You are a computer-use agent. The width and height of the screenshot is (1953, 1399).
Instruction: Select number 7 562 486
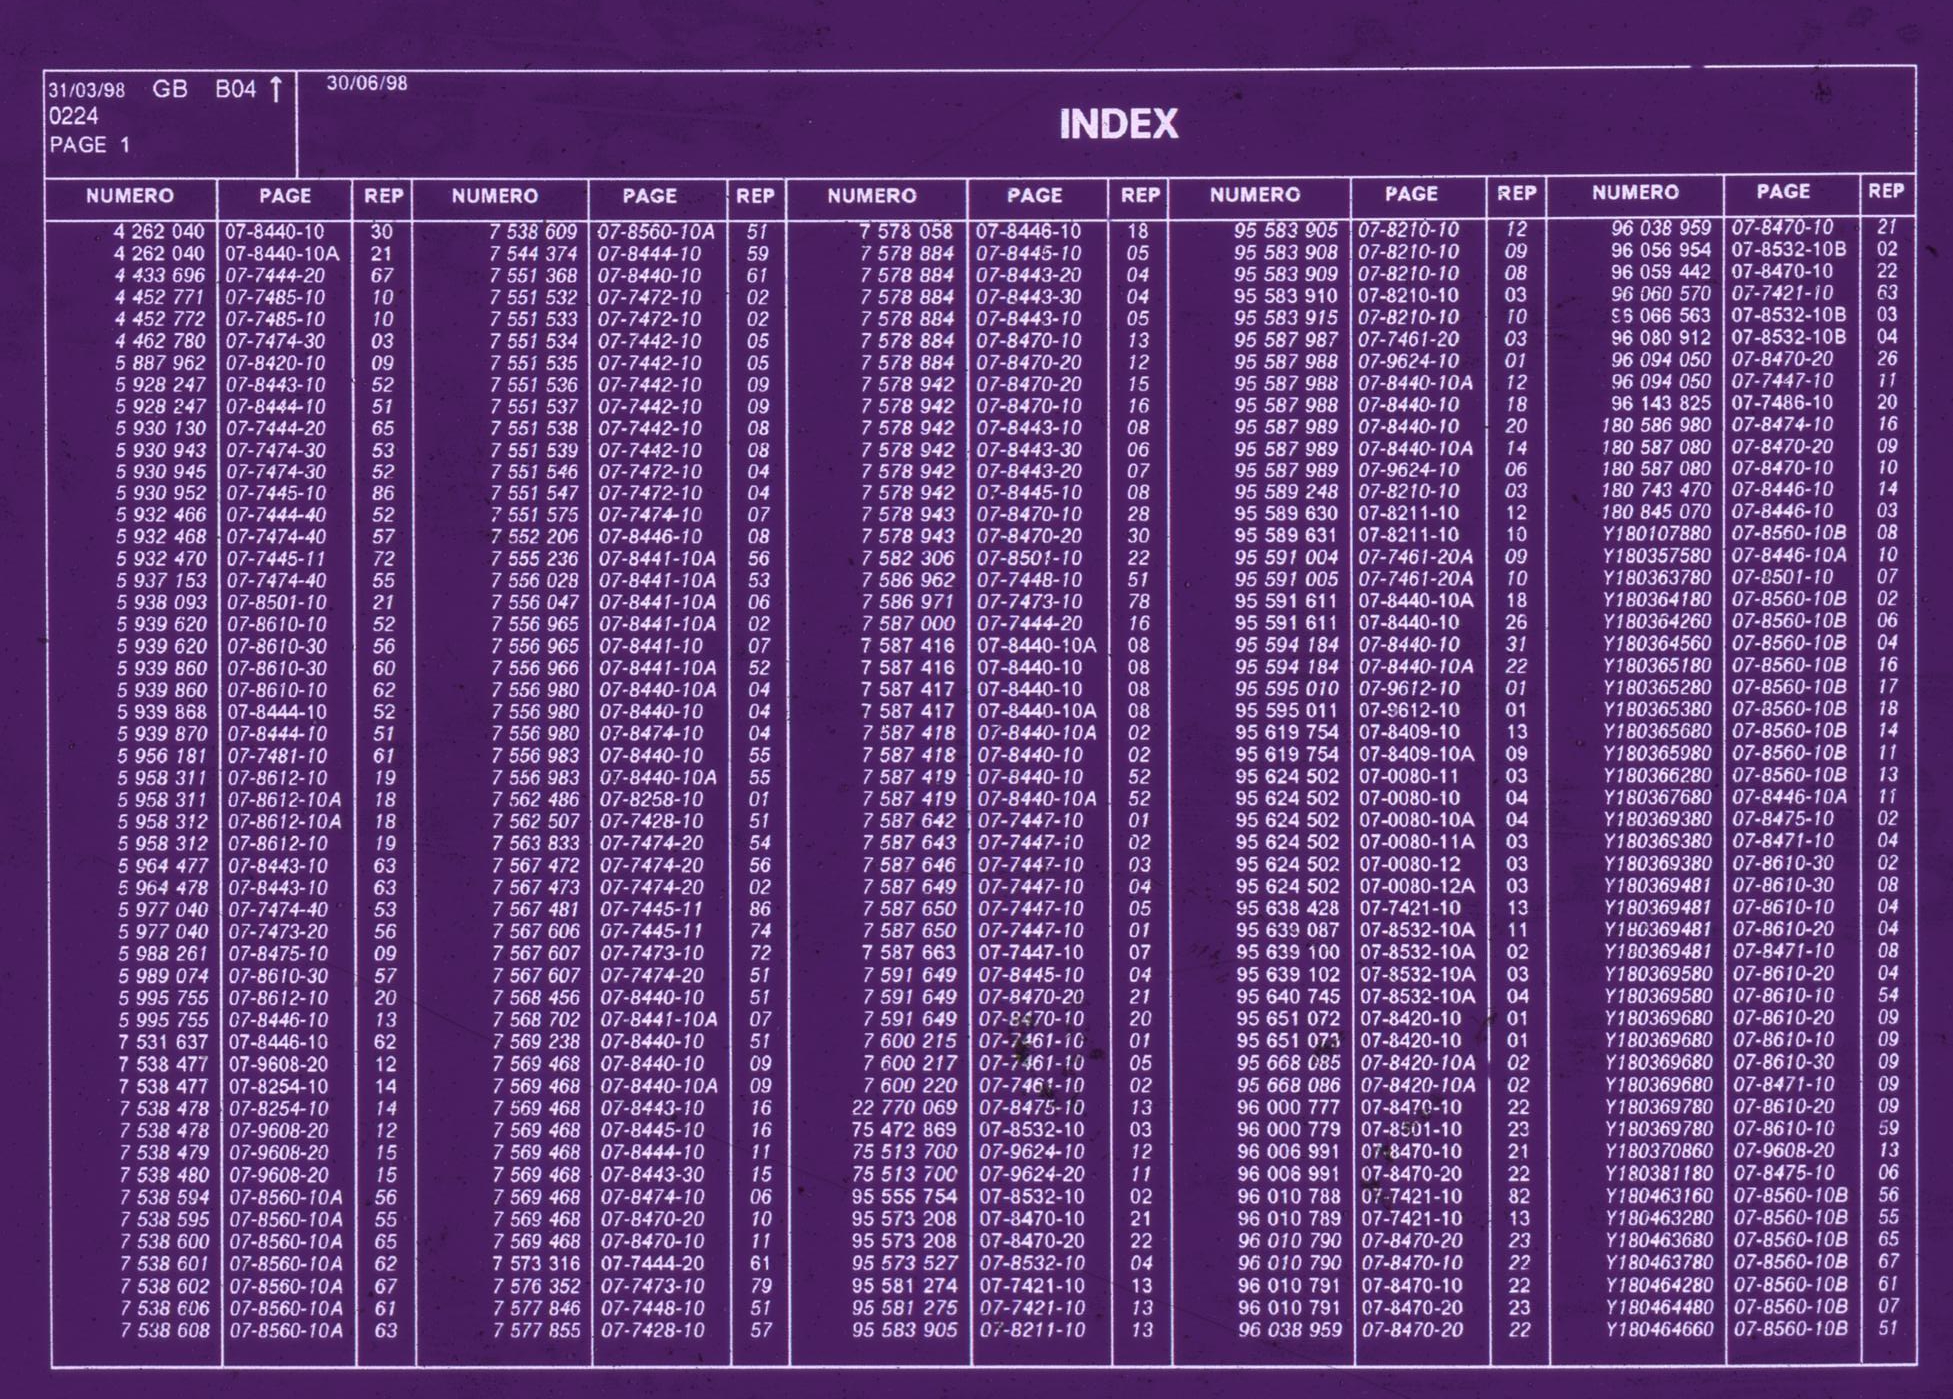[x=536, y=799]
